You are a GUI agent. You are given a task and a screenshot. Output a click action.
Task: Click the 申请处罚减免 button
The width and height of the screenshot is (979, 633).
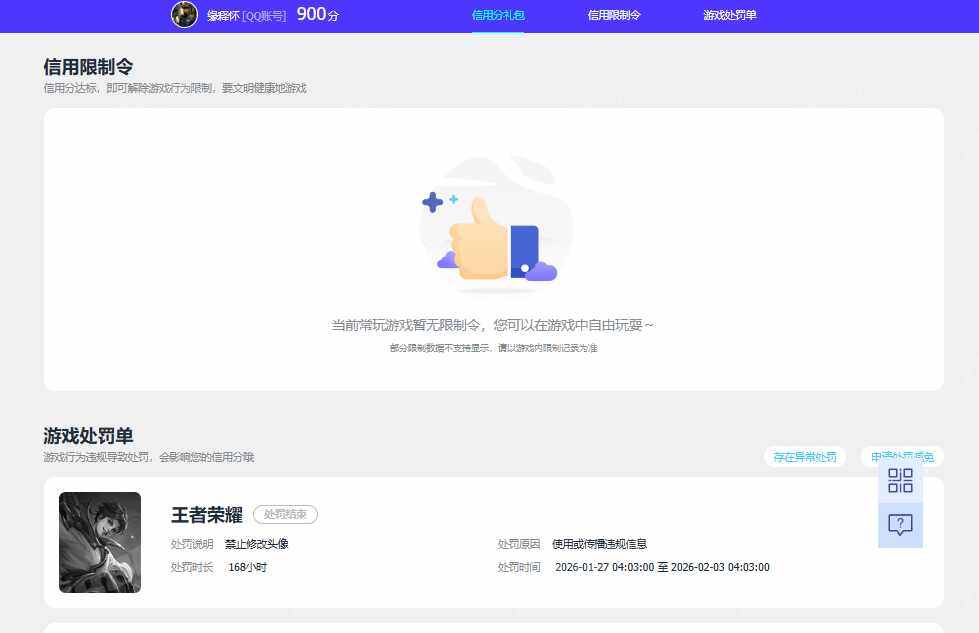click(902, 457)
